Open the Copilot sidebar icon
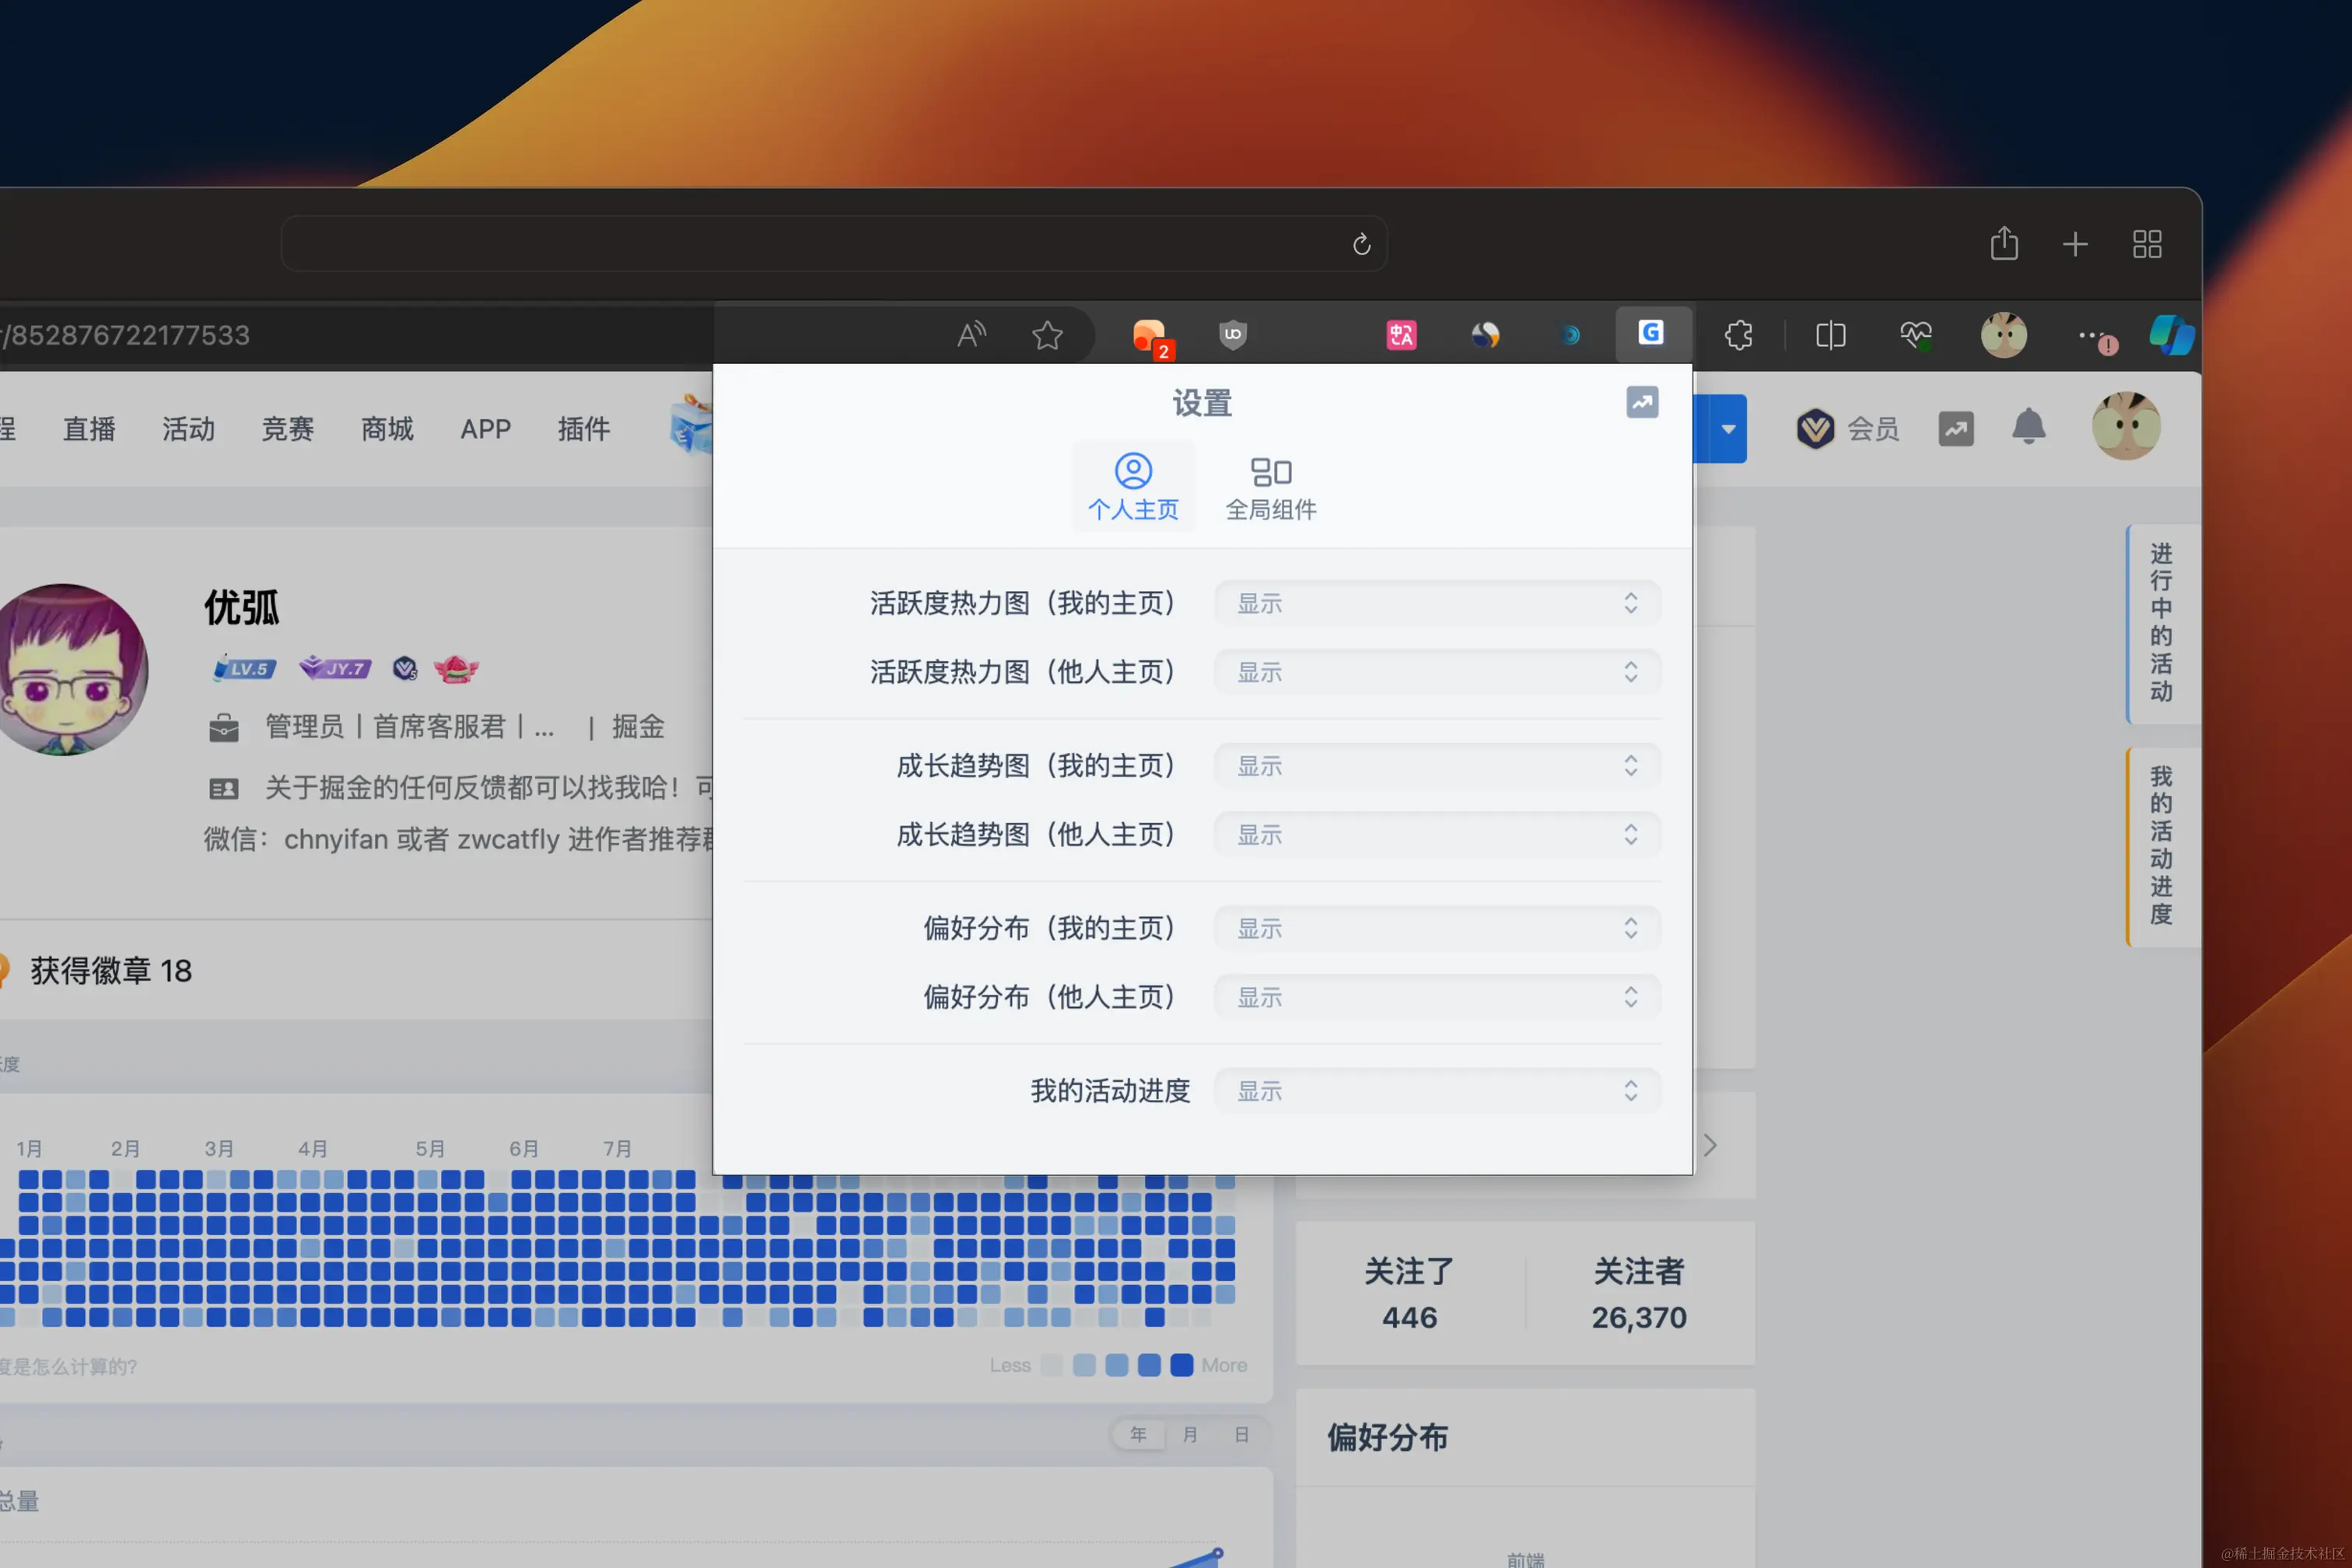Viewport: 2352px width, 1568px height. pyautogui.click(x=2172, y=335)
